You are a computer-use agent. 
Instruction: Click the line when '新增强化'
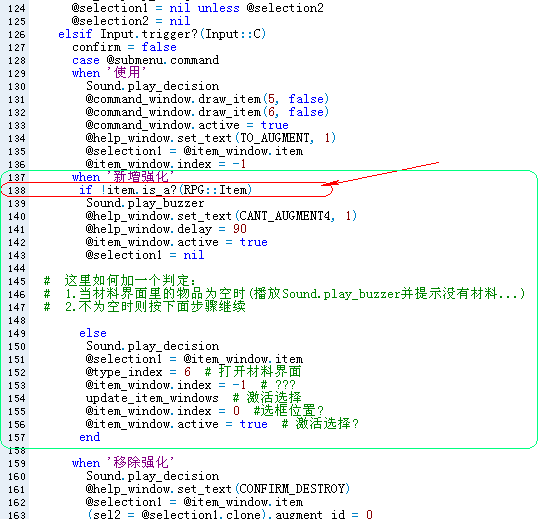coord(123,177)
